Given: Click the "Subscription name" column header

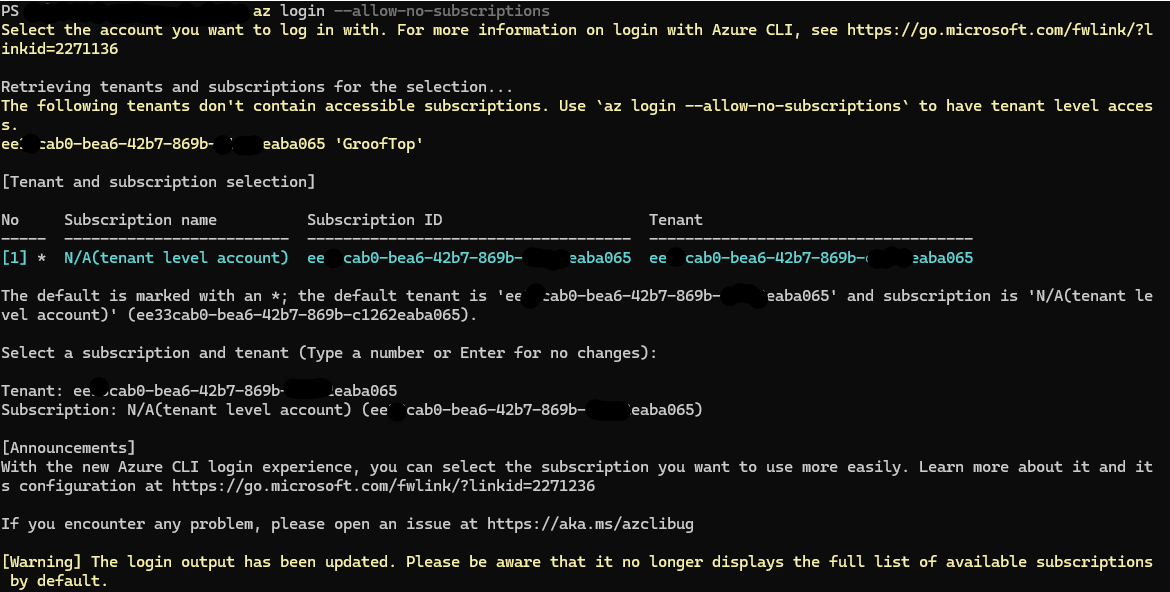Looking at the screenshot, I should click(140, 220).
